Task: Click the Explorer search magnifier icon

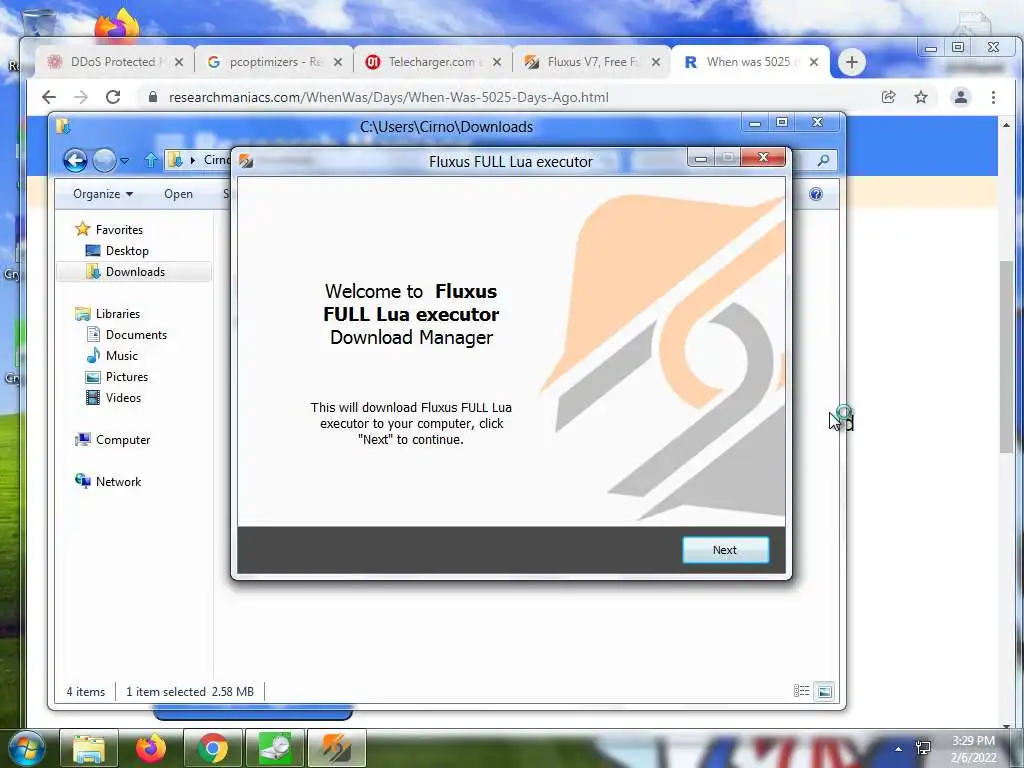Action: tap(823, 160)
